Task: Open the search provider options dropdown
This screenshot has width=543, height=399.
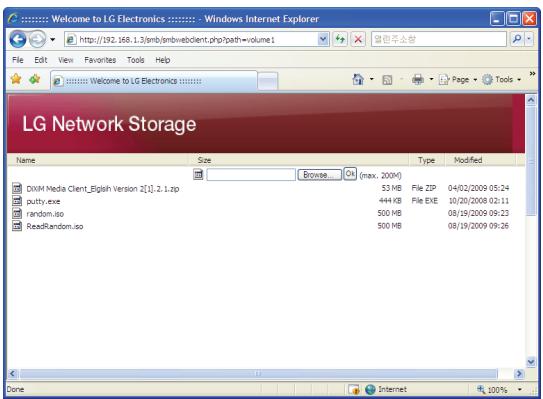Action: [x=529, y=39]
